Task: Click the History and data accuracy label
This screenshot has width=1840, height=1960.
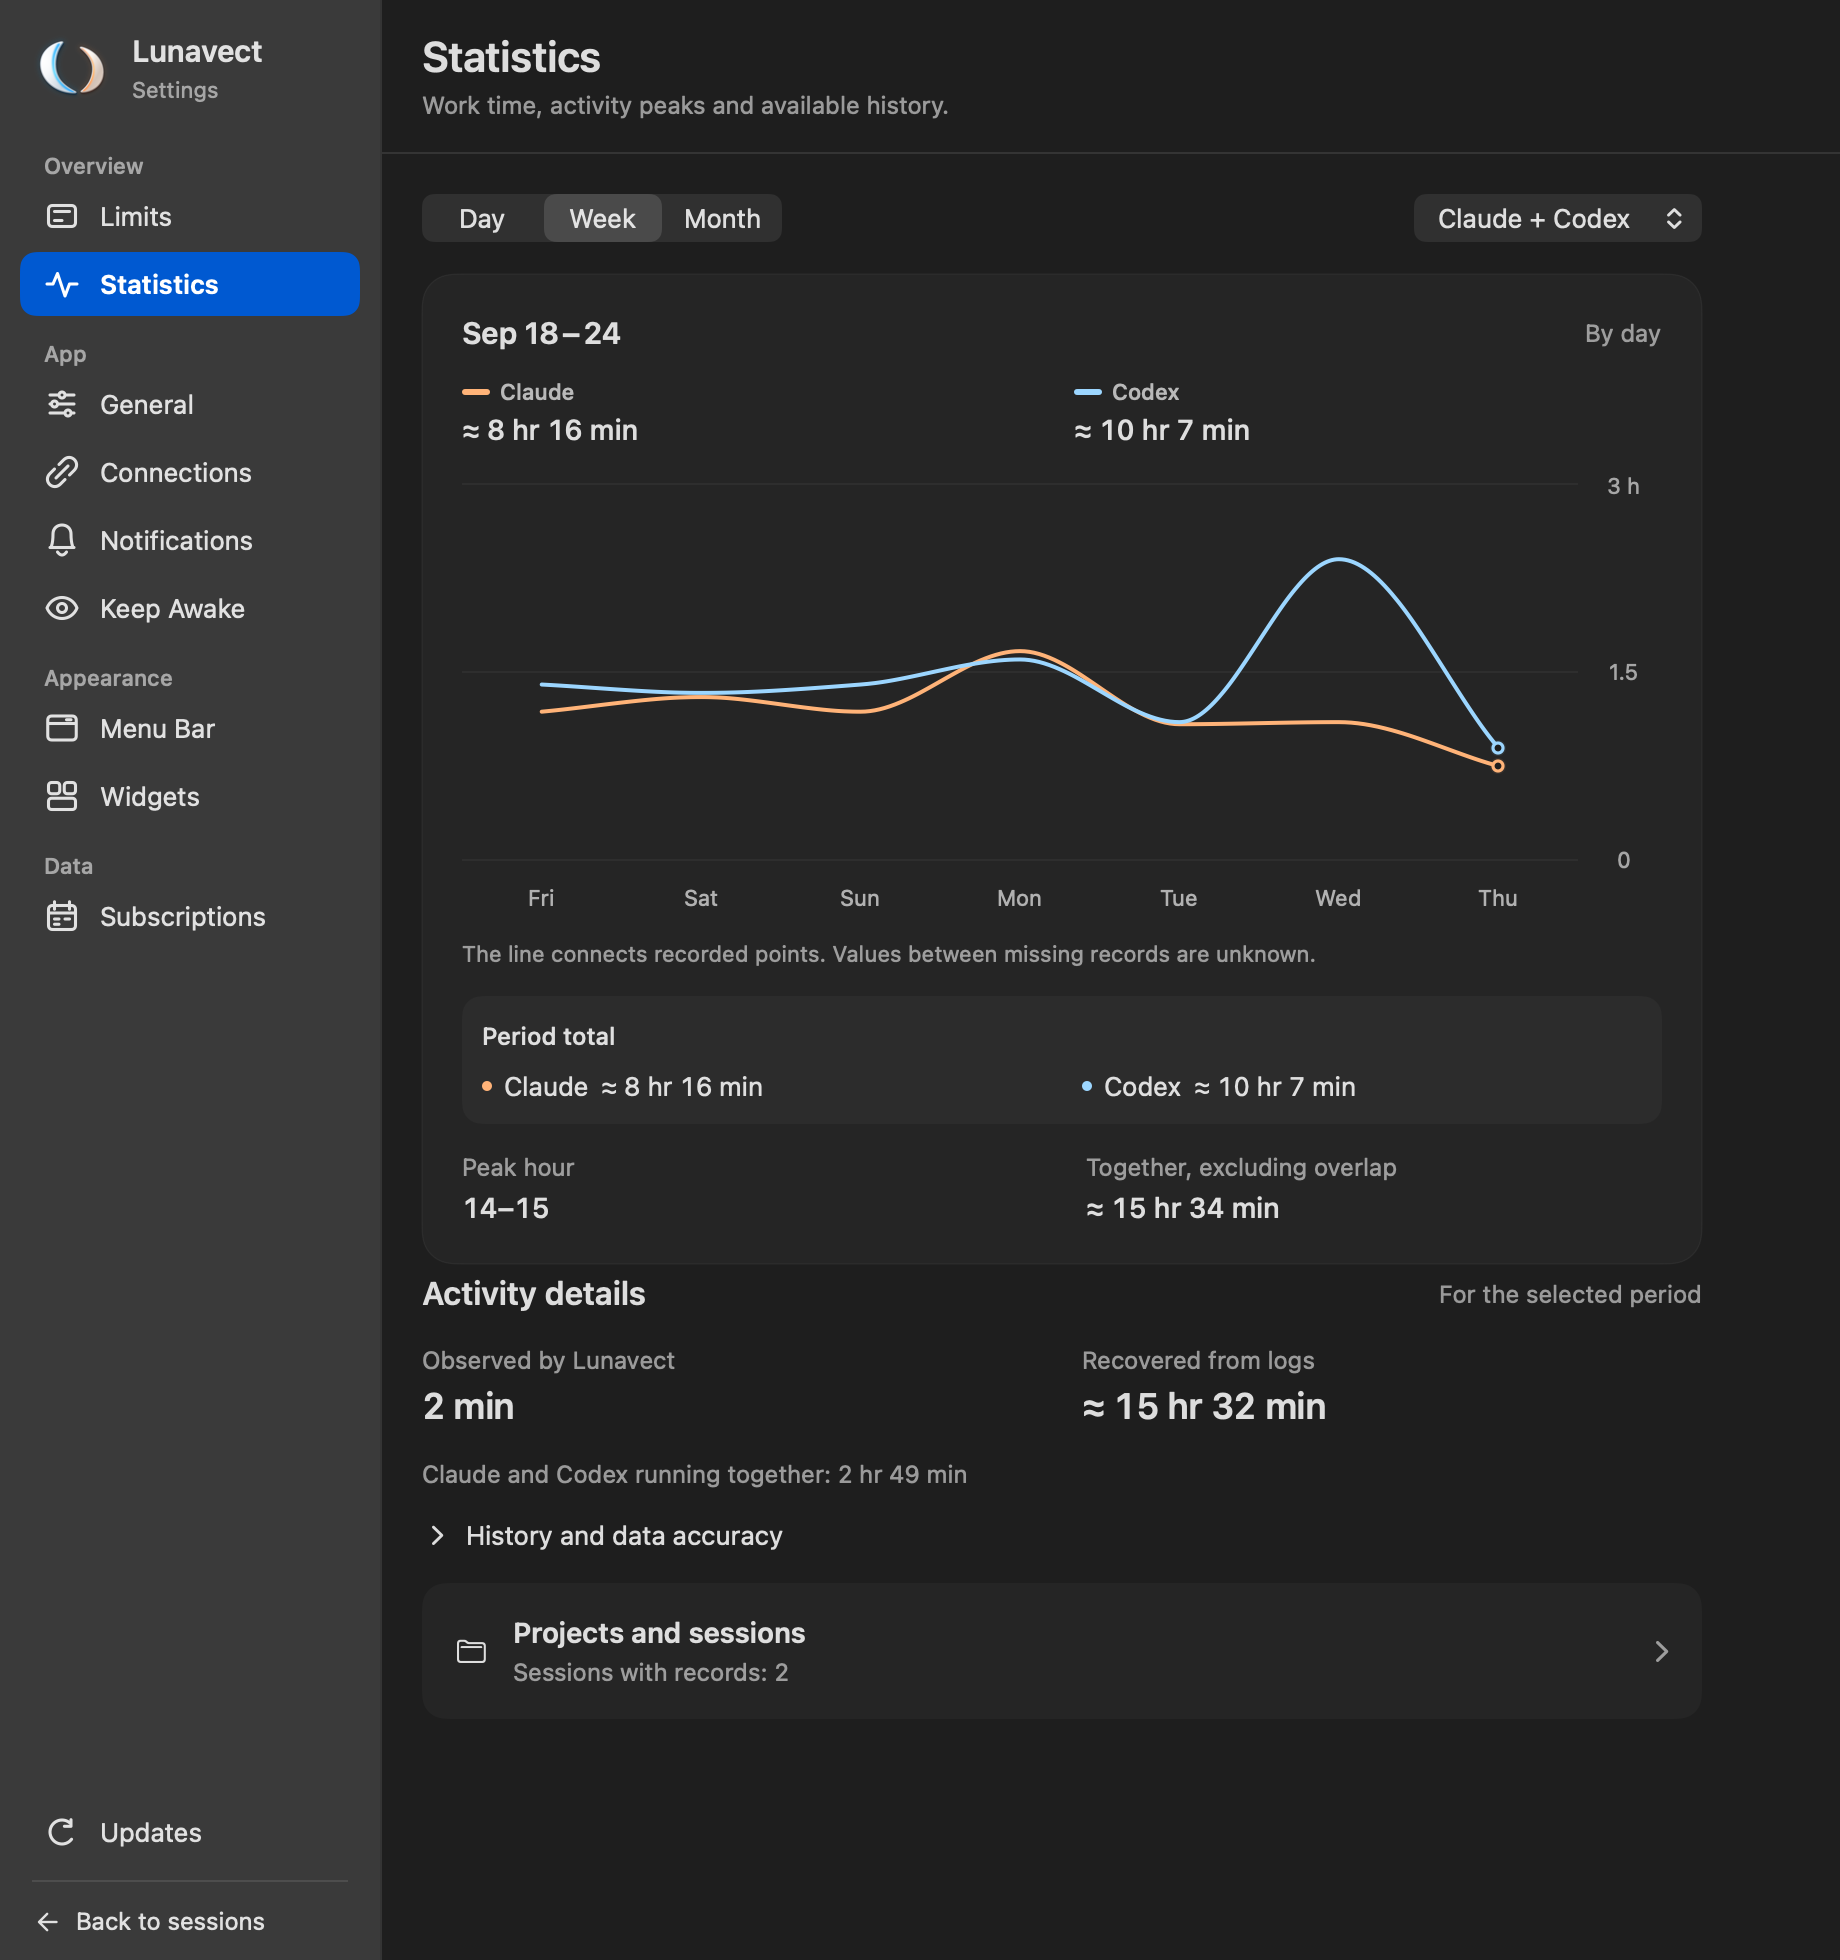Action: [x=624, y=1535]
